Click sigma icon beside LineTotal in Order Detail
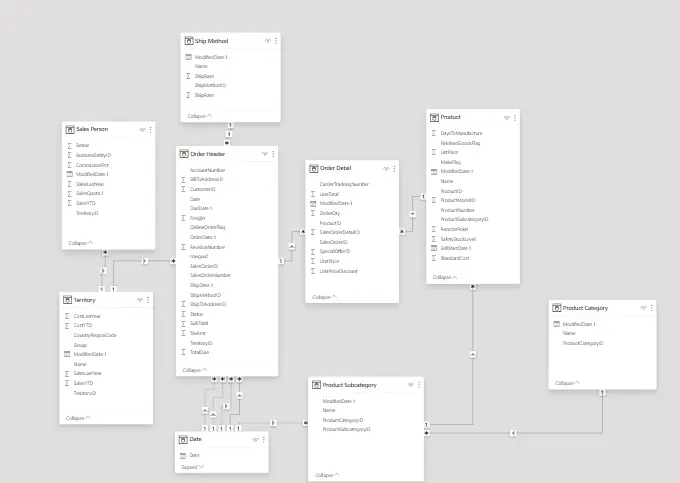 click(313, 194)
